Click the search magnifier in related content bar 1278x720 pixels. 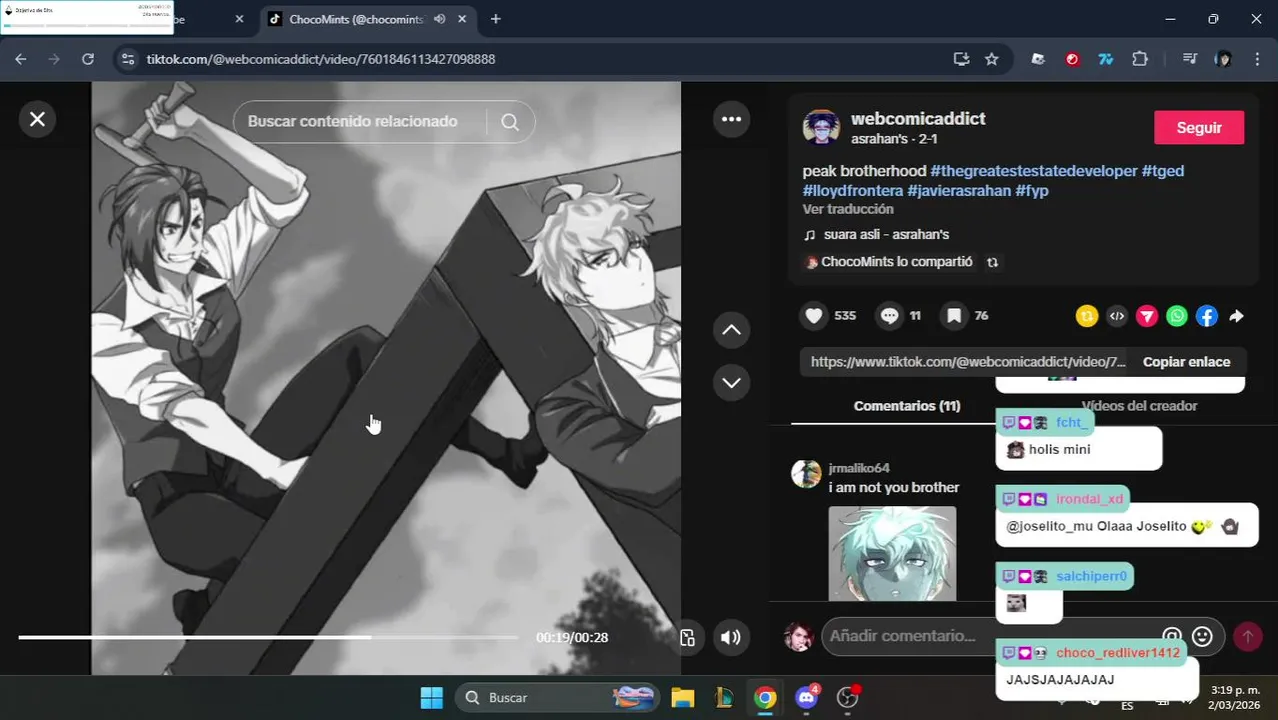510,122
